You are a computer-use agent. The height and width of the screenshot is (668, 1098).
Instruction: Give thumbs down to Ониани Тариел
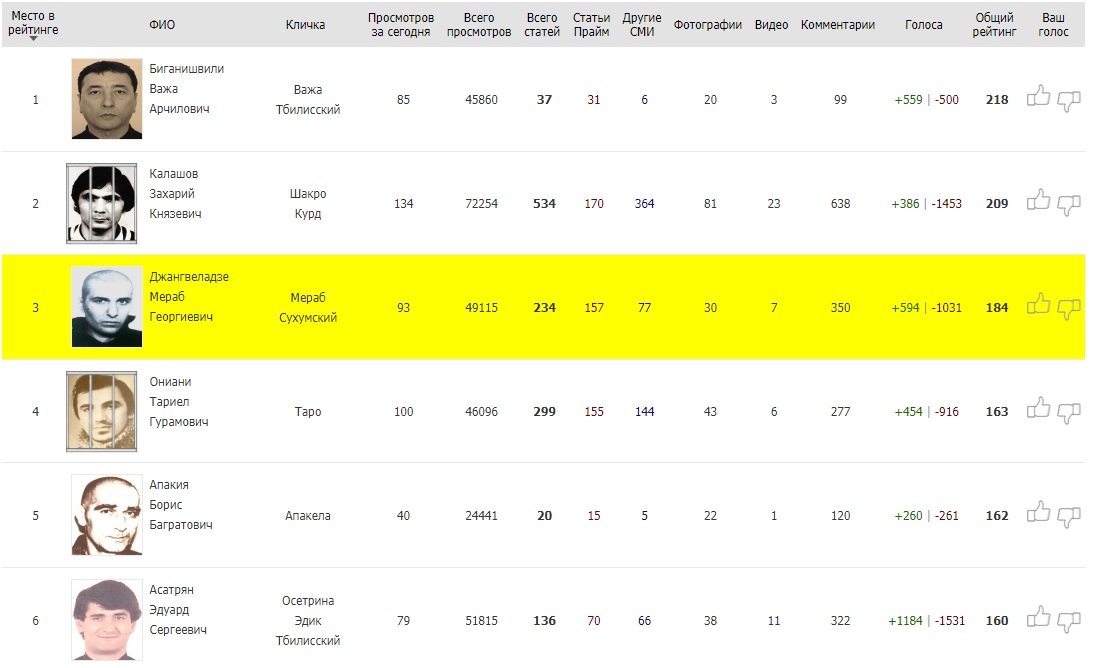pyautogui.click(x=1069, y=413)
